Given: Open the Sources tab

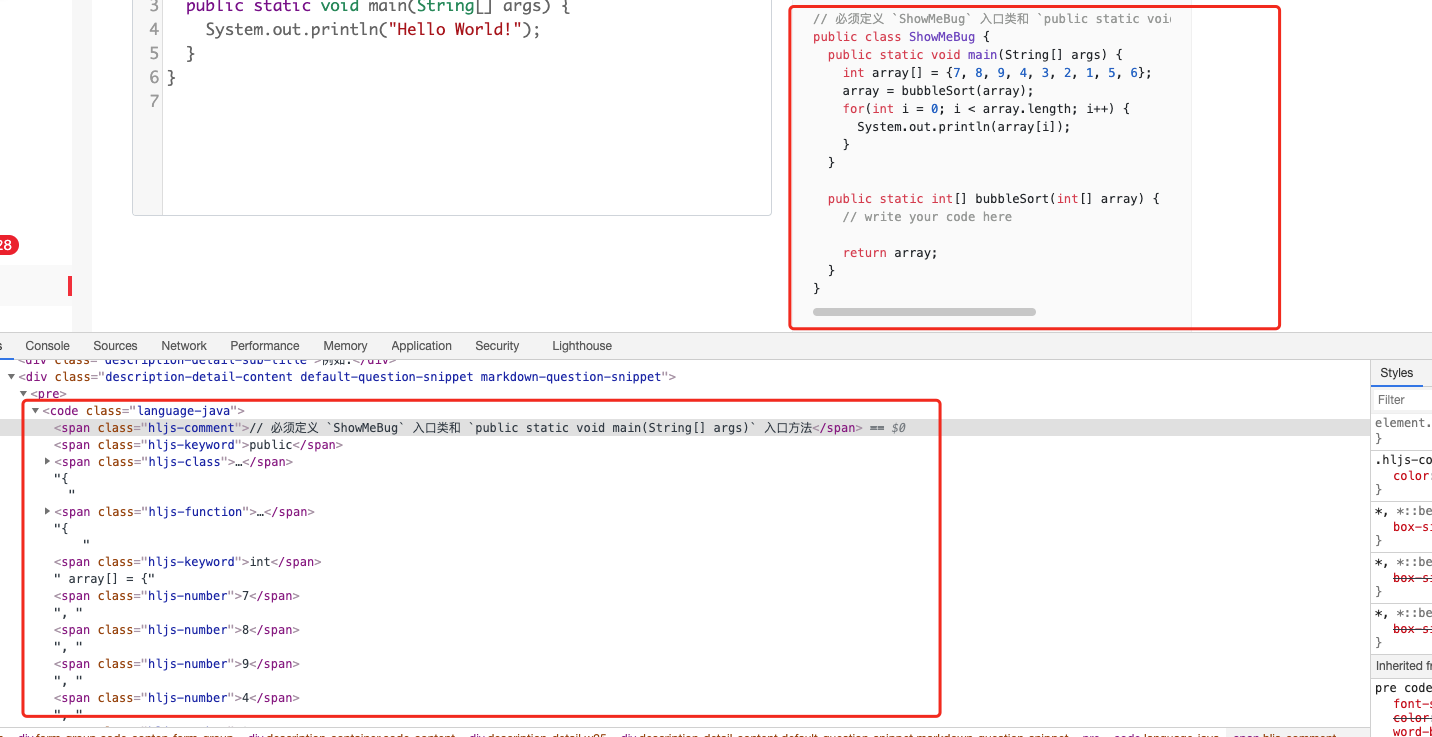Looking at the screenshot, I should tap(115, 345).
